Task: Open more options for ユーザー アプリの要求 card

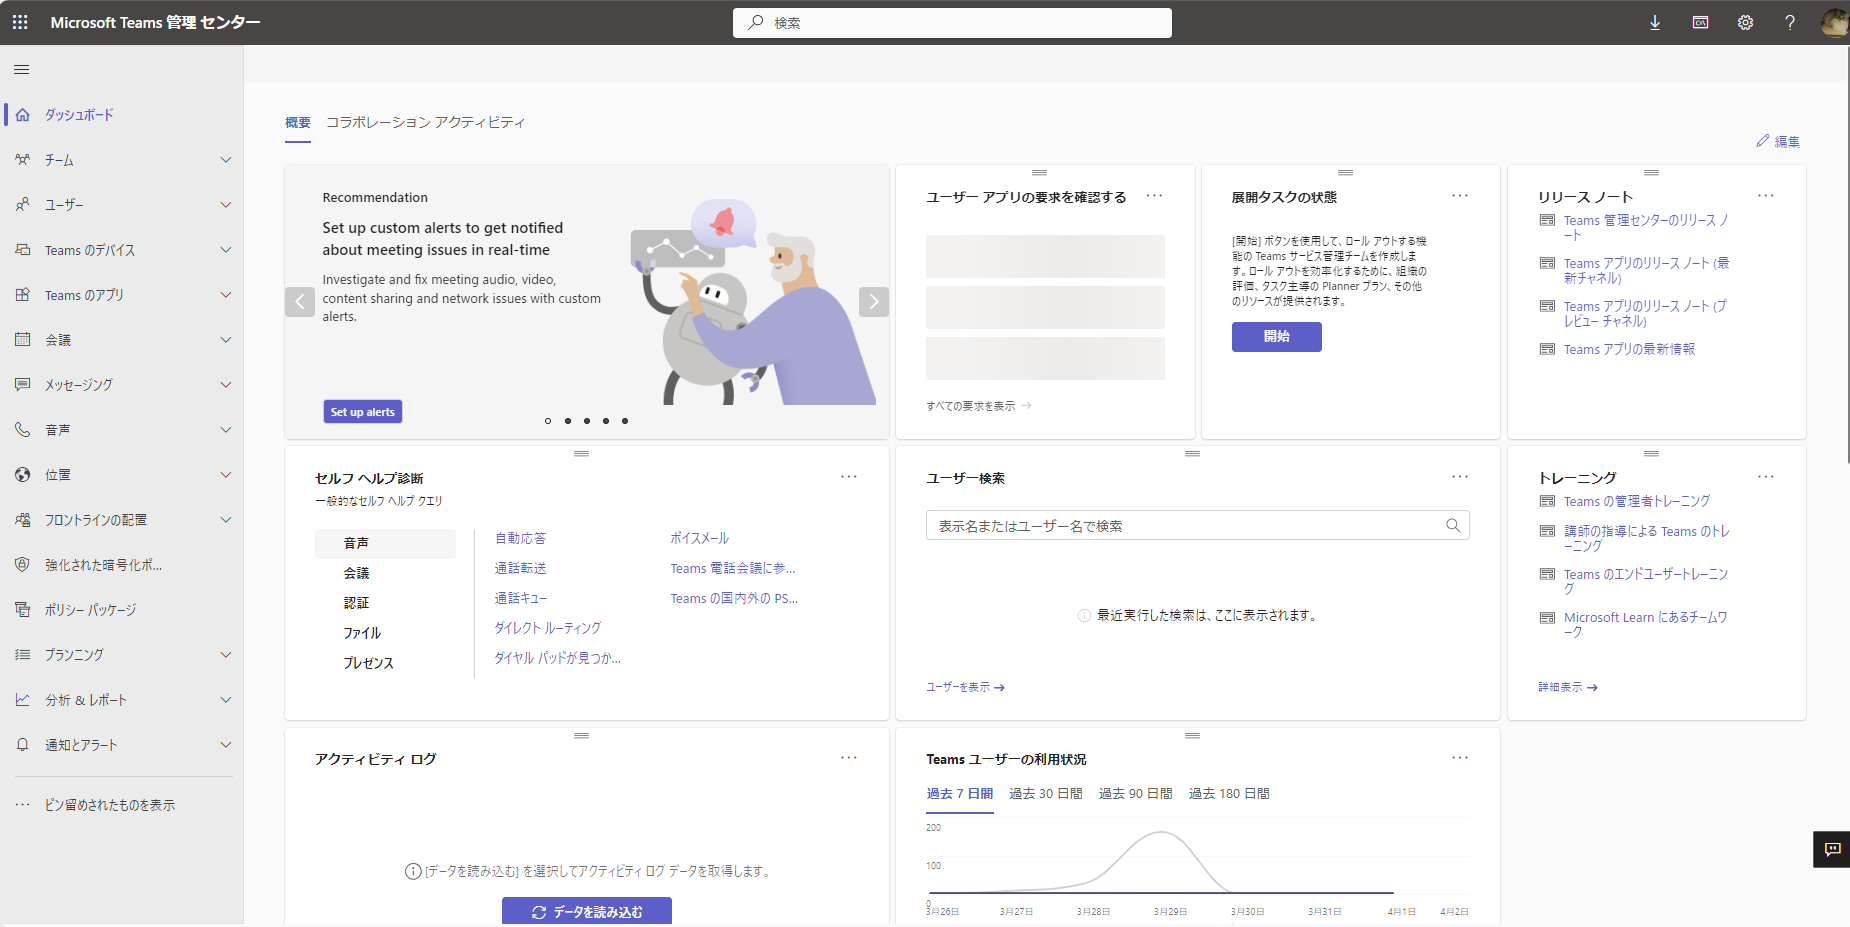Action: pos(1154,196)
